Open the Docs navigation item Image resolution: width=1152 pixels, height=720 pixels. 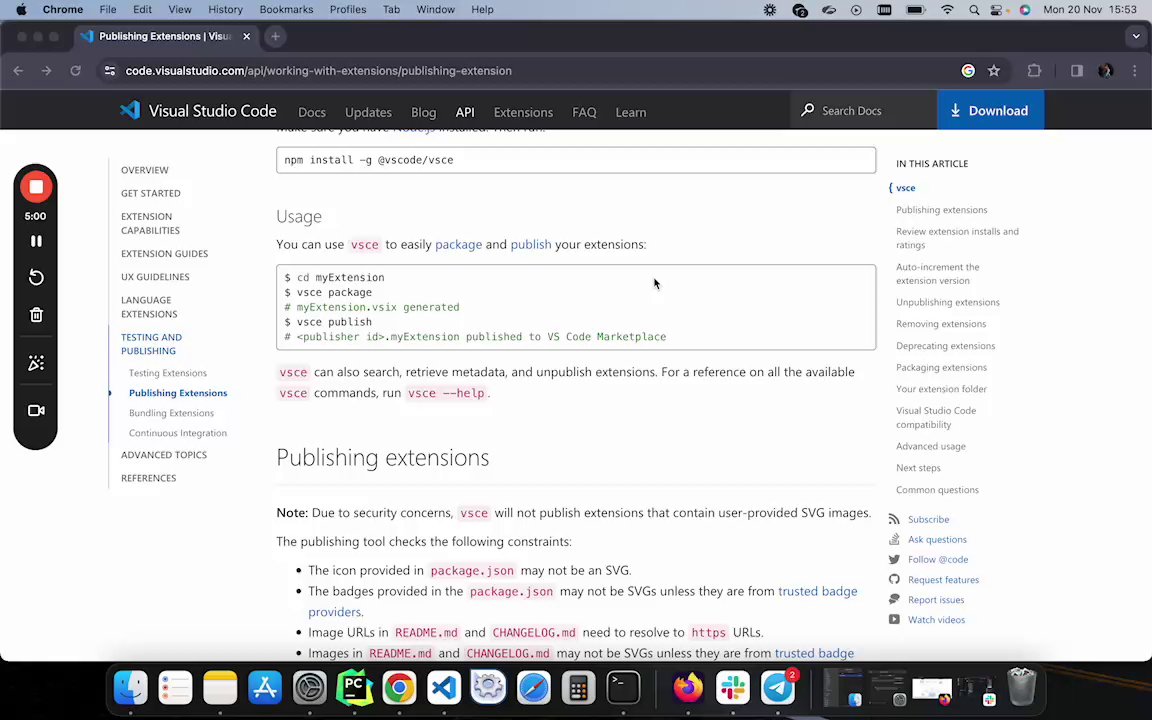click(312, 112)
